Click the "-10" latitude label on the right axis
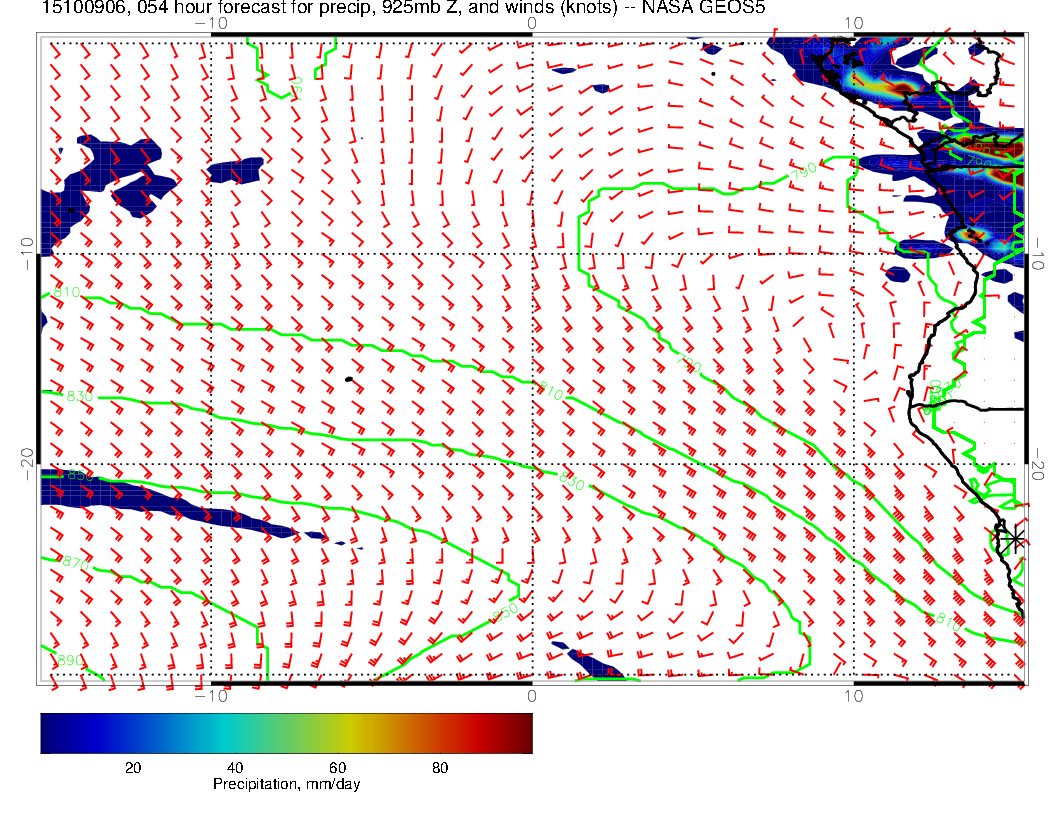The image size is (1056, 816). [1038, 250]
